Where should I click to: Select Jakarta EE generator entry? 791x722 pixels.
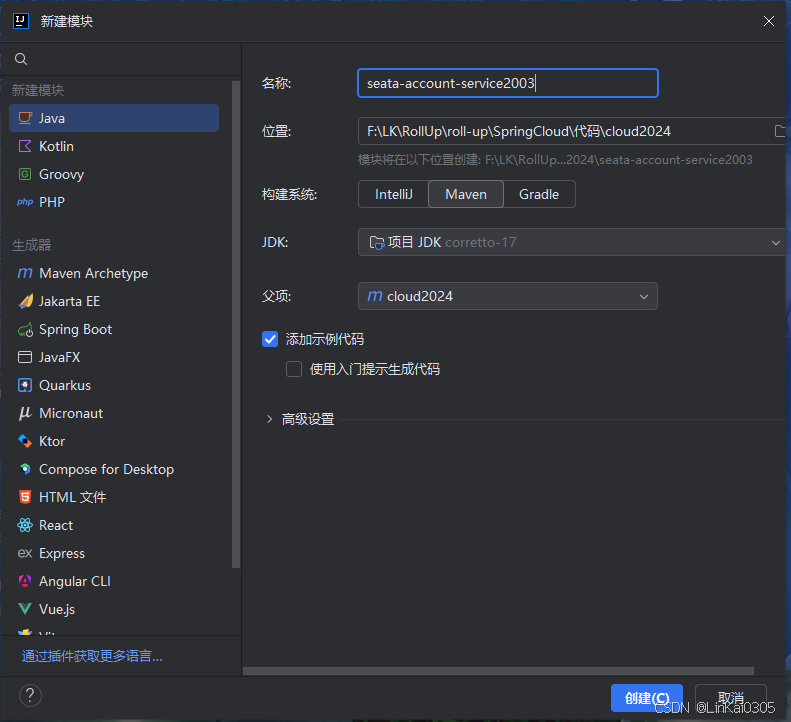pos(114,301)
